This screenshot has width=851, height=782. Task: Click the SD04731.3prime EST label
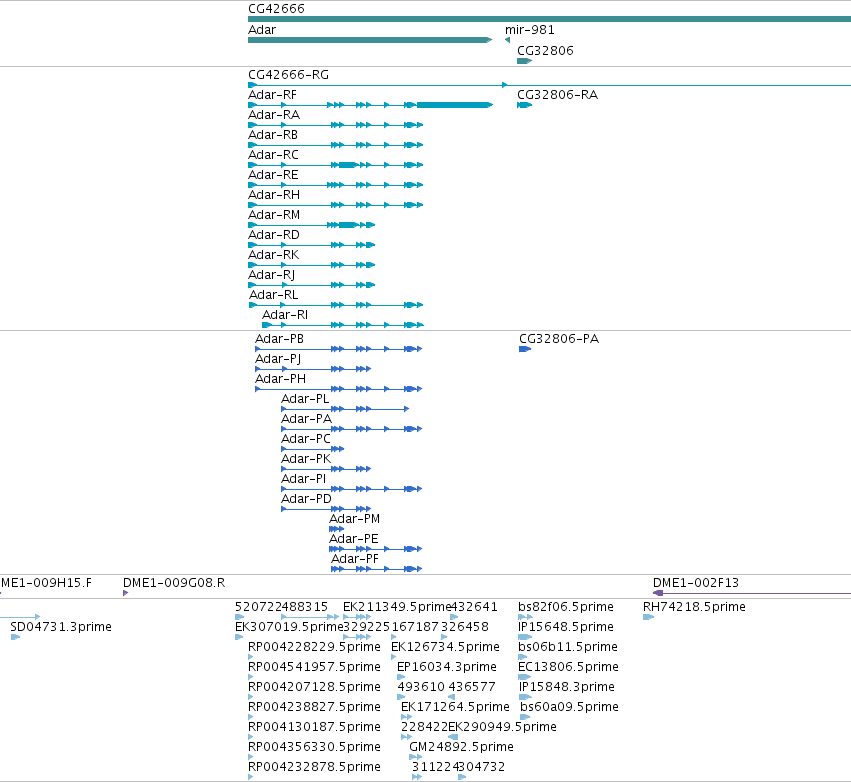point(61,627)
